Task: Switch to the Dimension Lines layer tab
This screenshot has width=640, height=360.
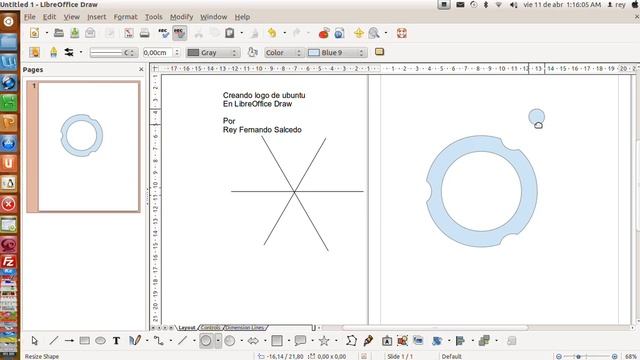Action: [245, 327]
